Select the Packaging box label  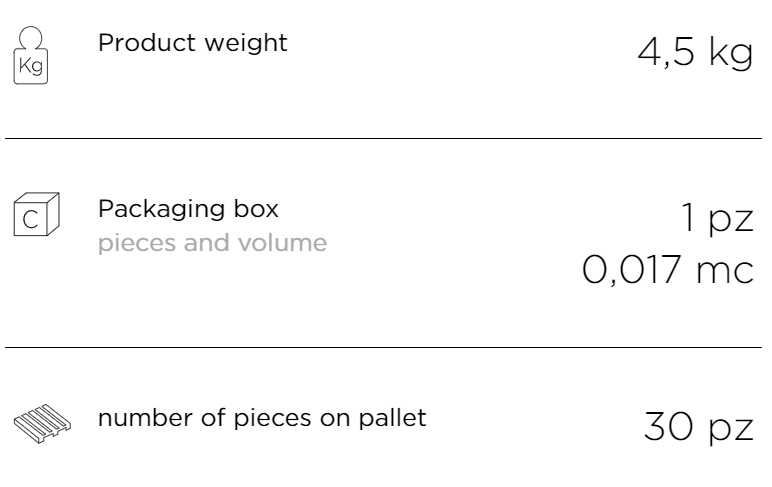tap(188, 209)
